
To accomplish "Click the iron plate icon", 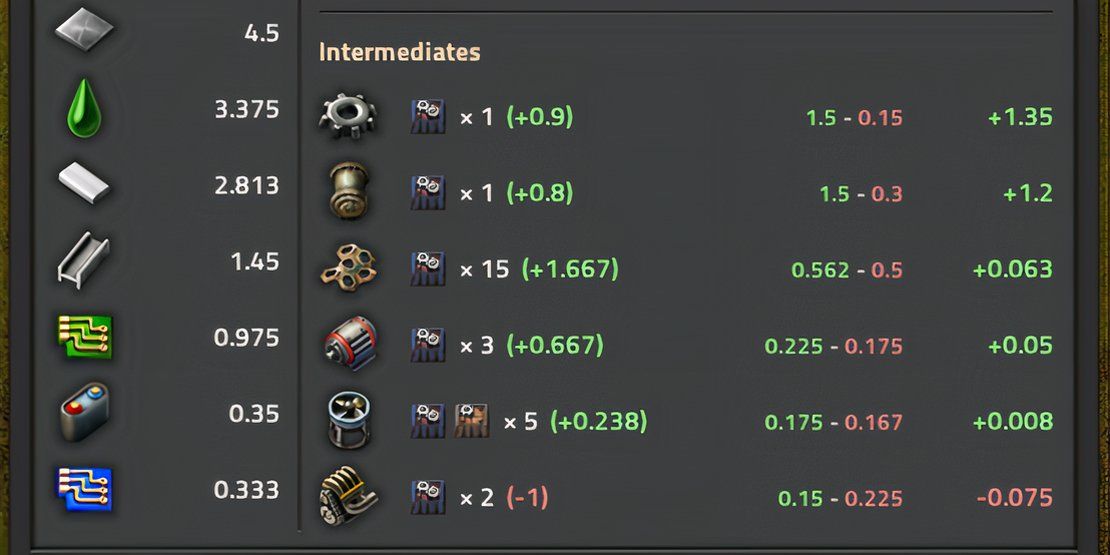I will click(x=84, y=31).
